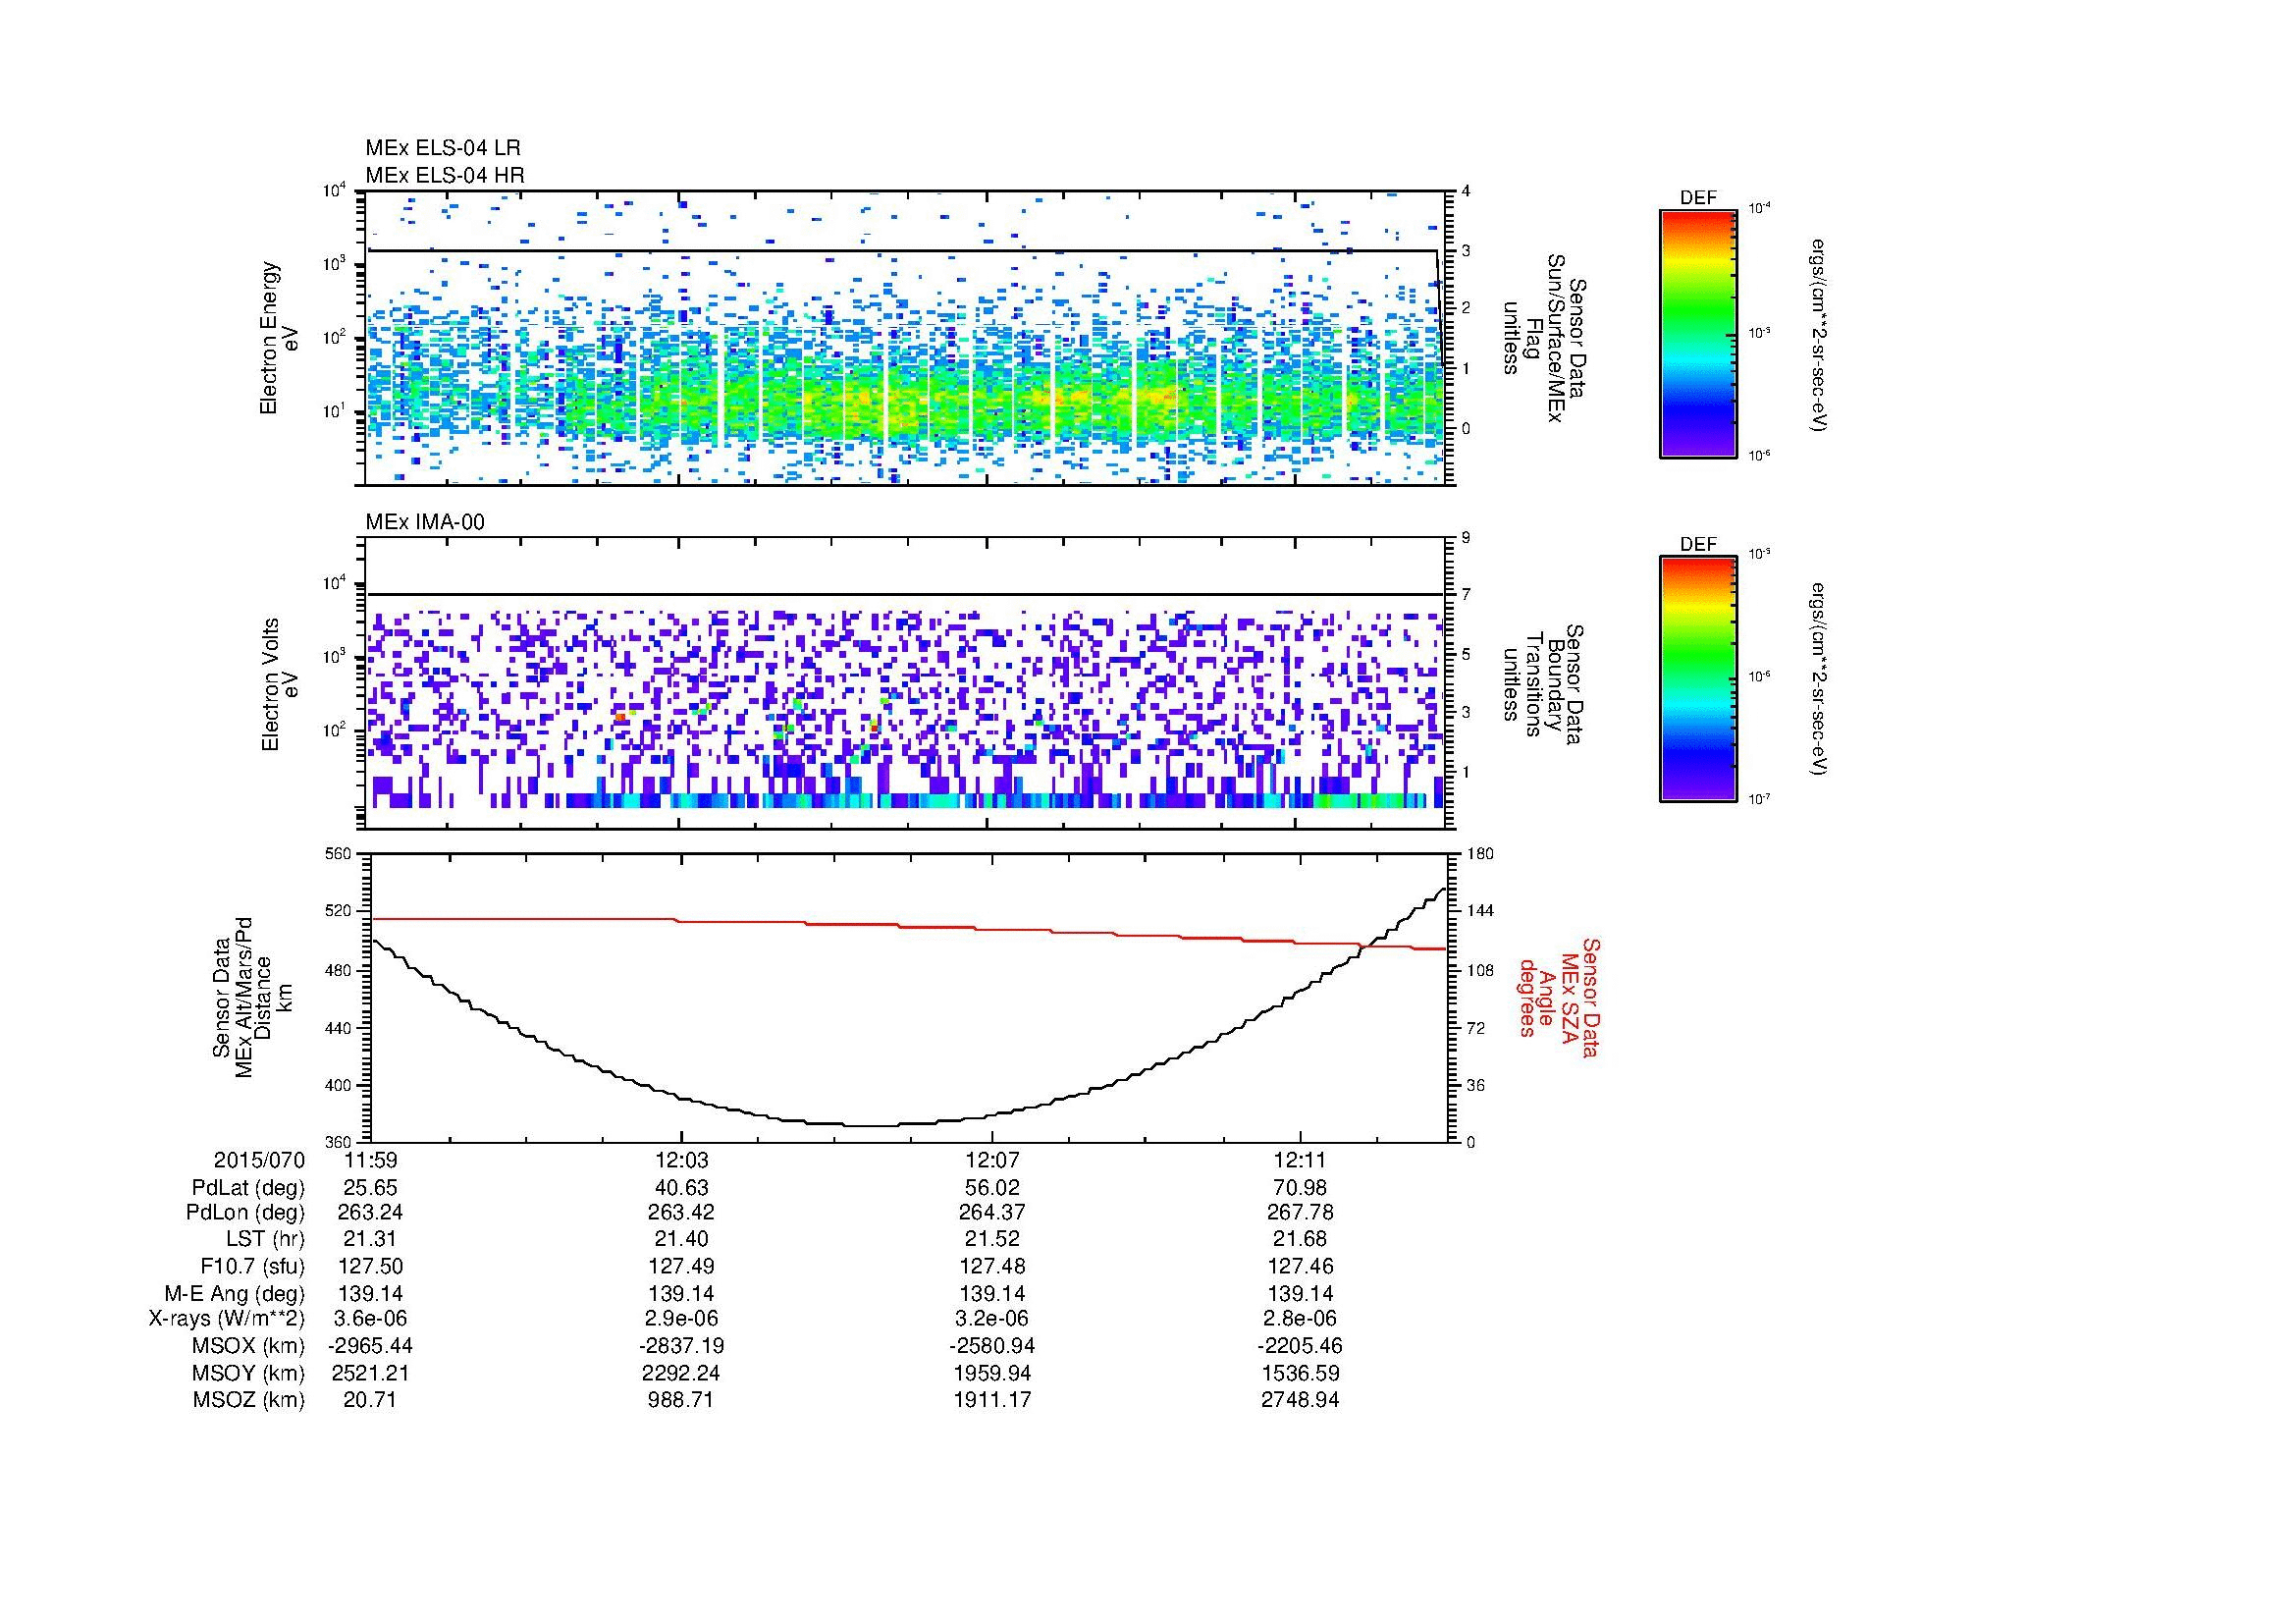The image size is (2296, 1623).
Task: Click PdLon value 263.24
Action: click(x=370, y=1213)
